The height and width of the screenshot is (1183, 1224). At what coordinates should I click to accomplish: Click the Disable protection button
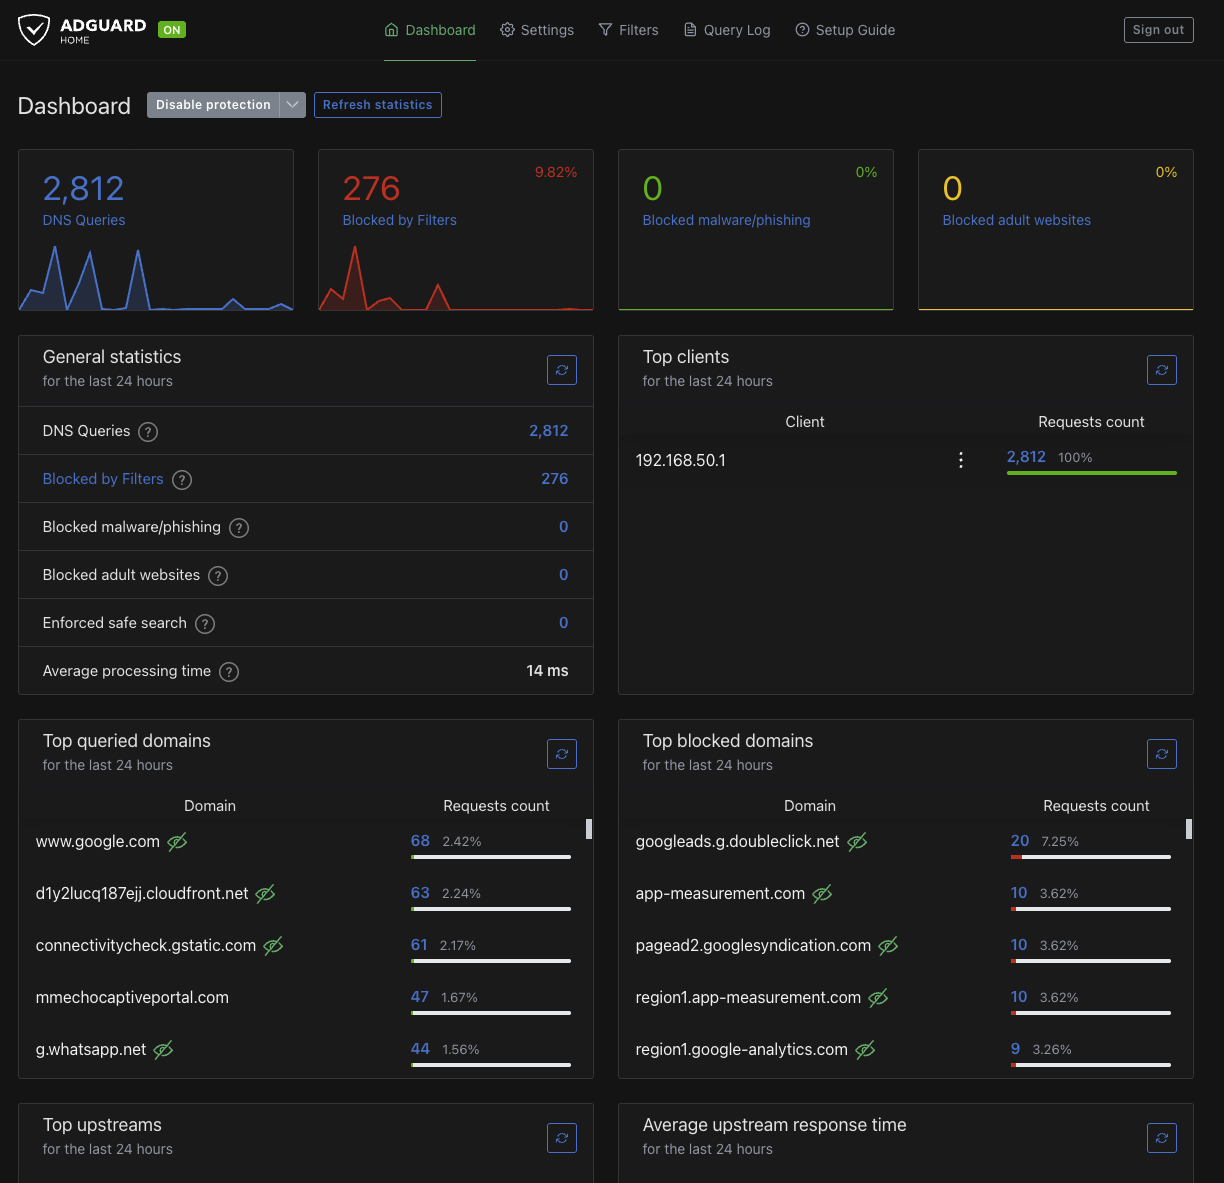[x=213, y=105]
